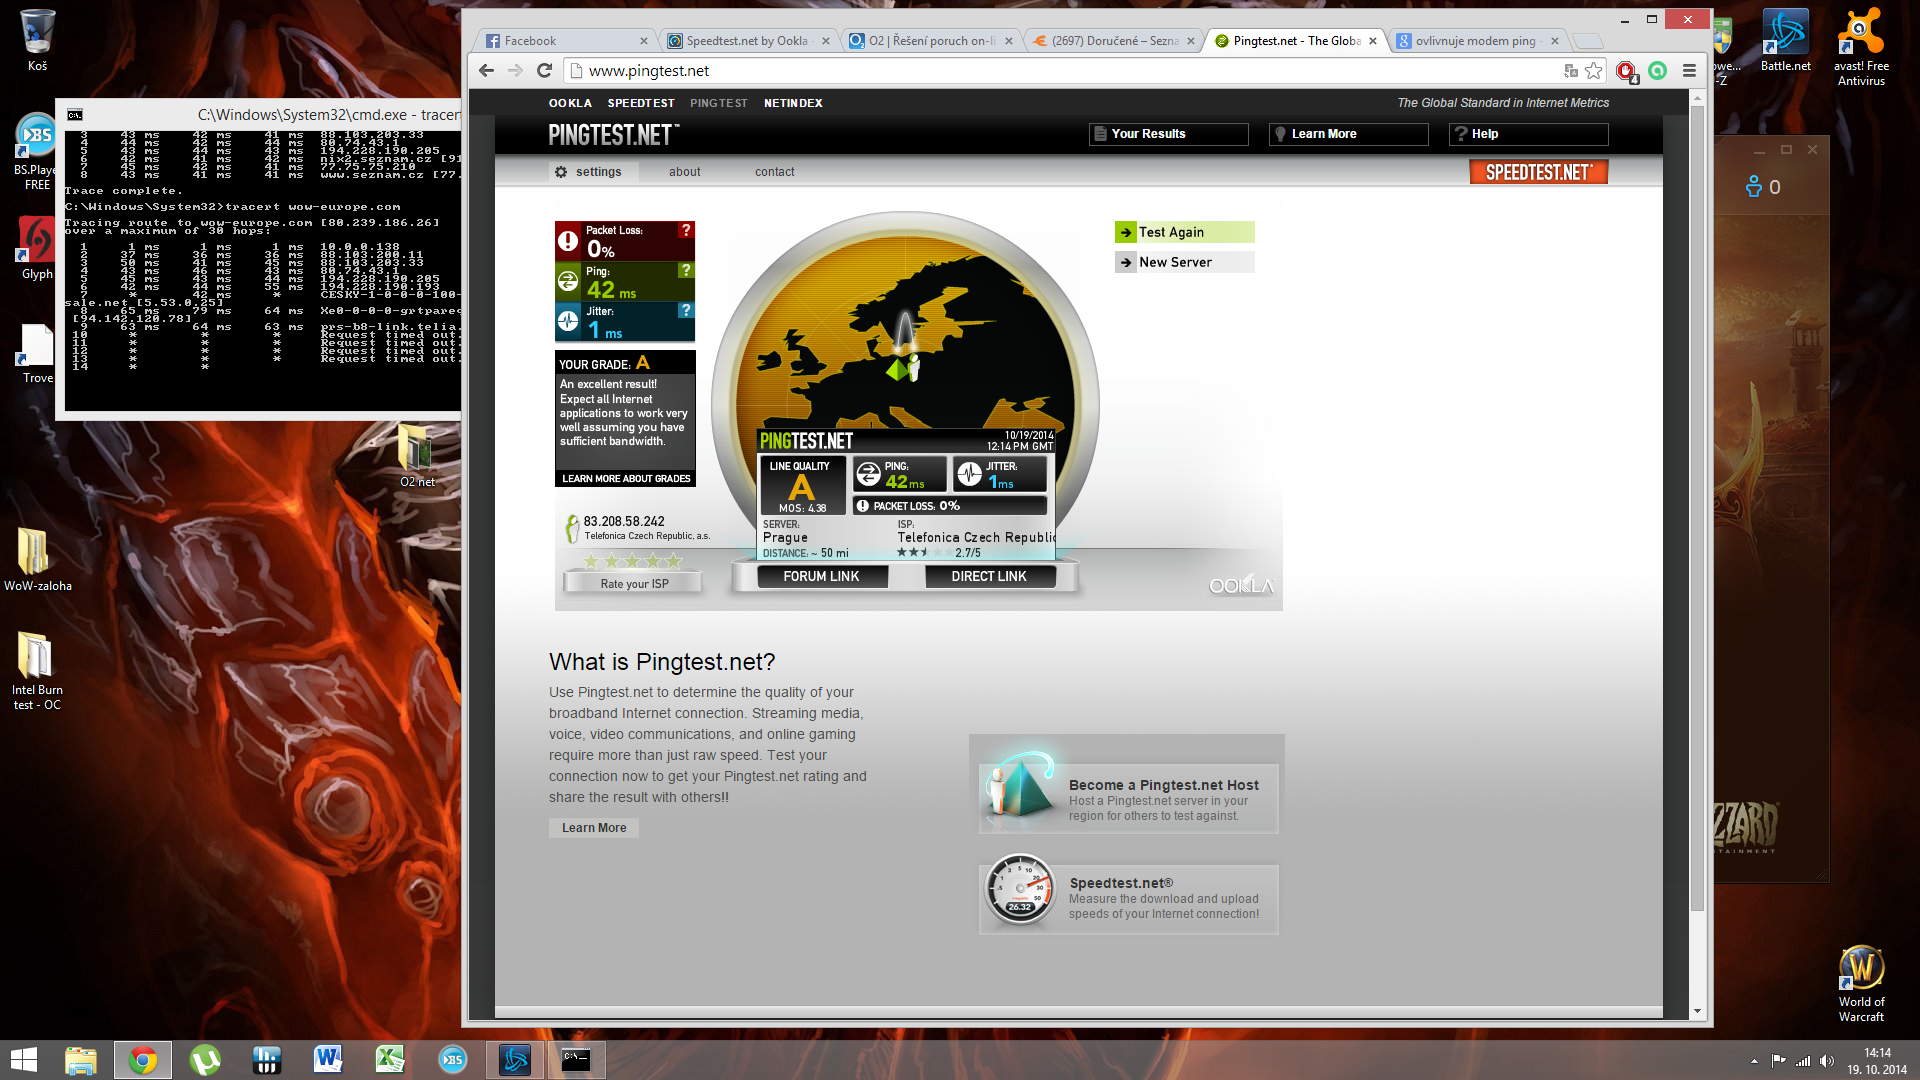Click the red Packet Loss alert icon
This screenshot has width=1920, height=1080.
point(567,241)
